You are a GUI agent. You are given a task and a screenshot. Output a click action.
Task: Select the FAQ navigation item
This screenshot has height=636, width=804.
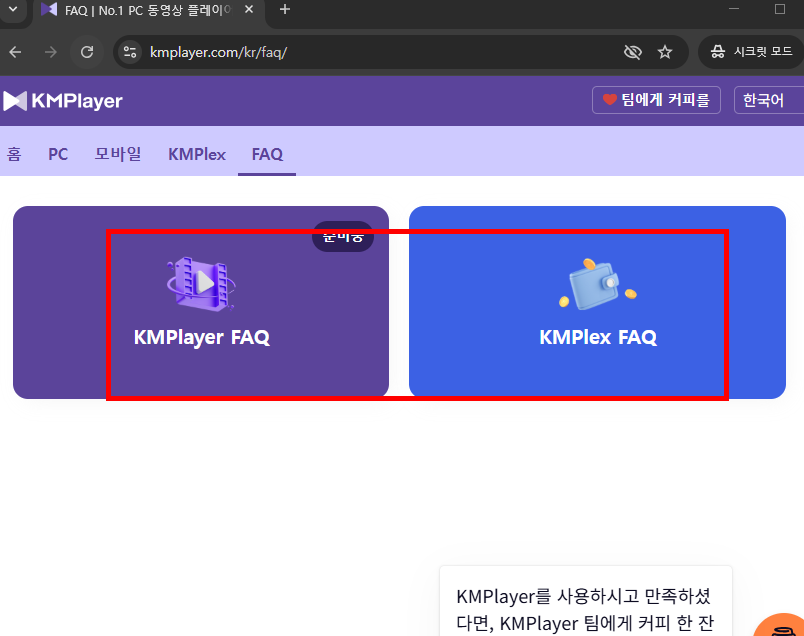(267, 154)
